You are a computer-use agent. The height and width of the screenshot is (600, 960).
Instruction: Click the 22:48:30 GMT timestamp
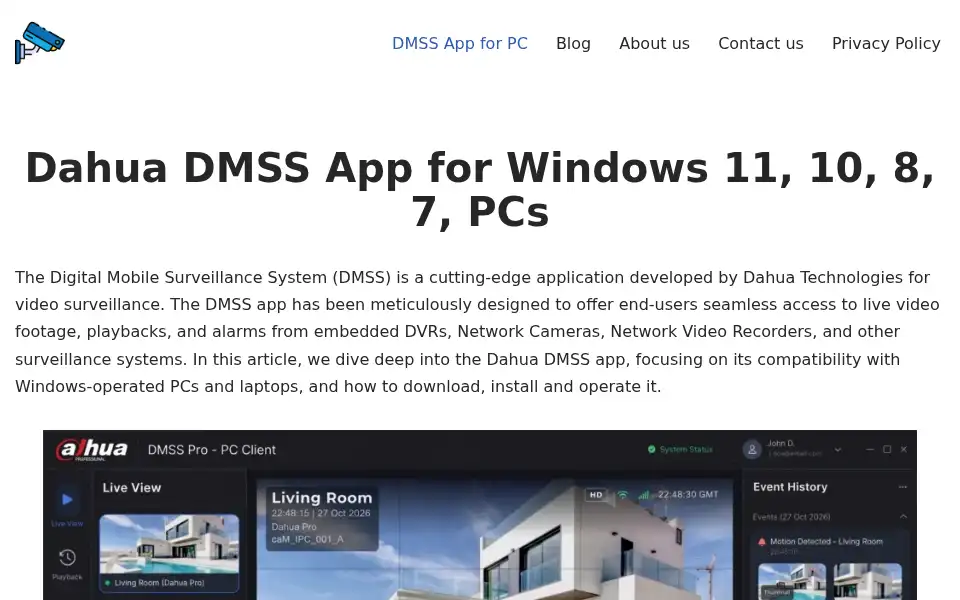point(688,495)
